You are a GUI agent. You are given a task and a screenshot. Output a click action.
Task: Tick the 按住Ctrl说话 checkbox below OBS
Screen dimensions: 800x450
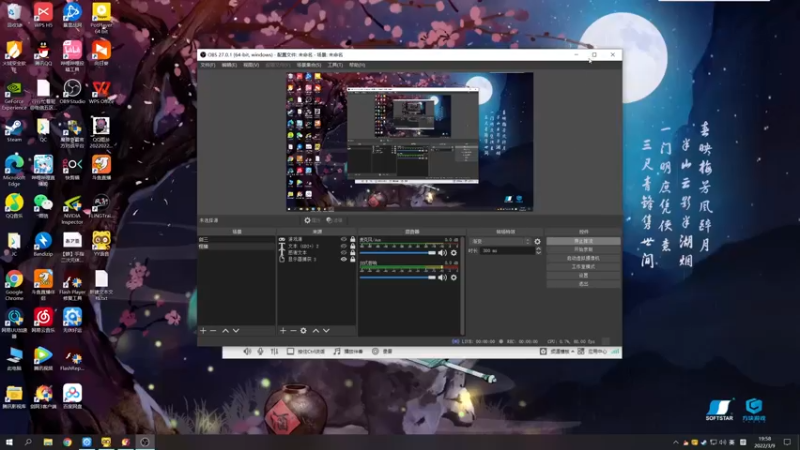[x=290, y=352]
